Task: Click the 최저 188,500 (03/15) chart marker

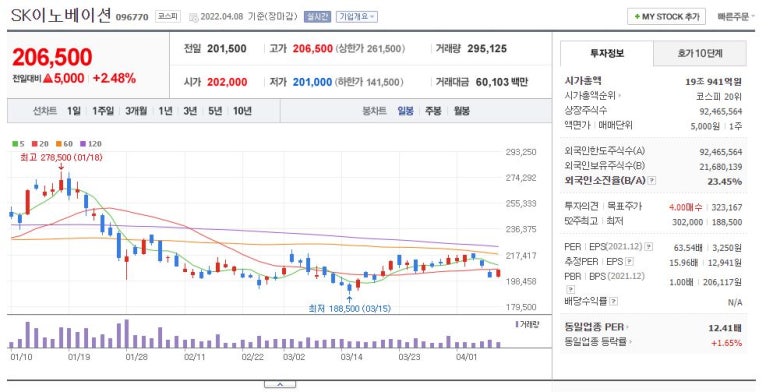Action: (349, 308)
